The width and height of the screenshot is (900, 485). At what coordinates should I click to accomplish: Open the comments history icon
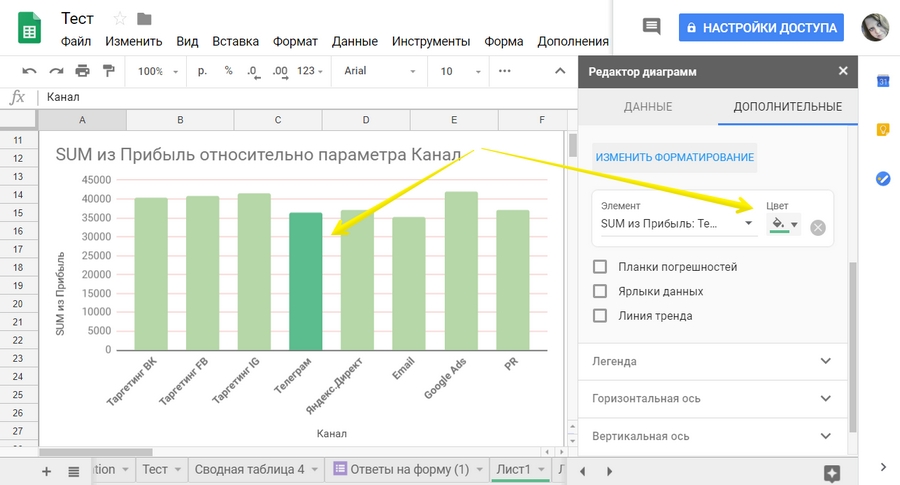(651, 27)
